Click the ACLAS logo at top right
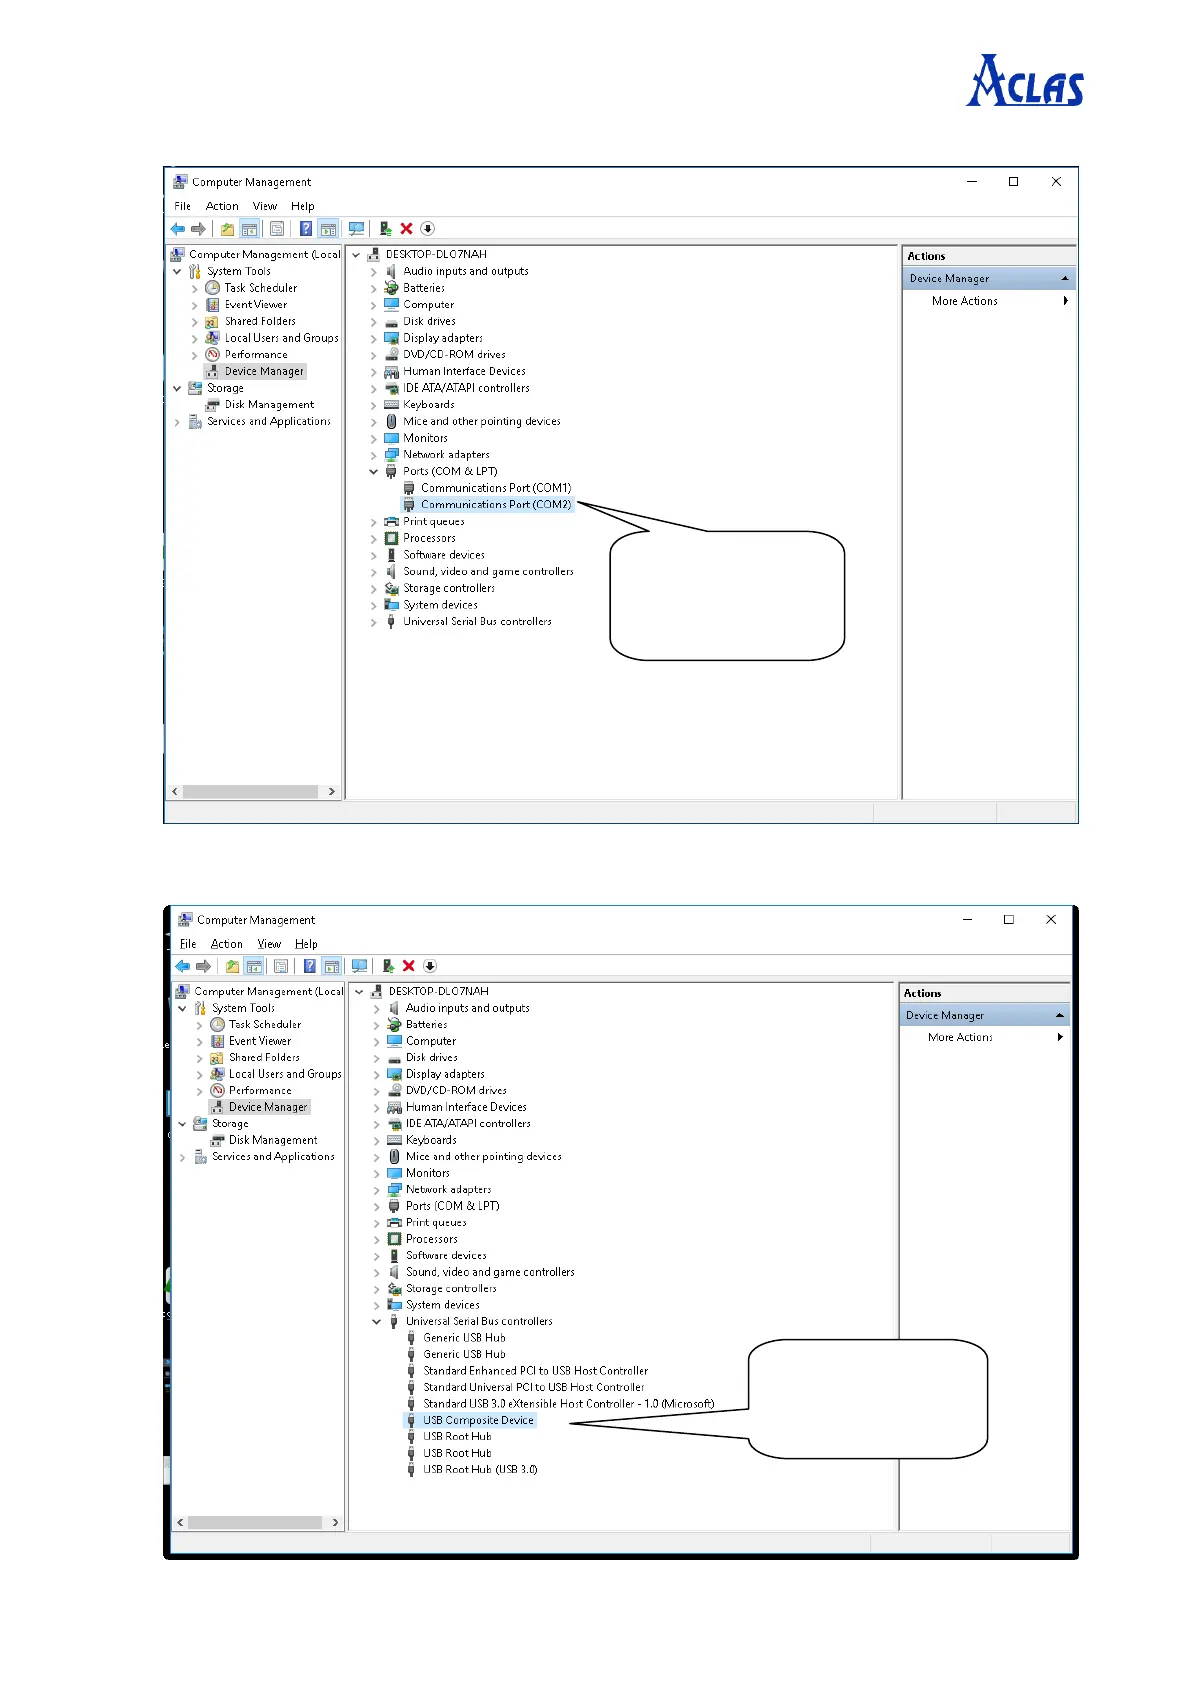 point(1025,82)
